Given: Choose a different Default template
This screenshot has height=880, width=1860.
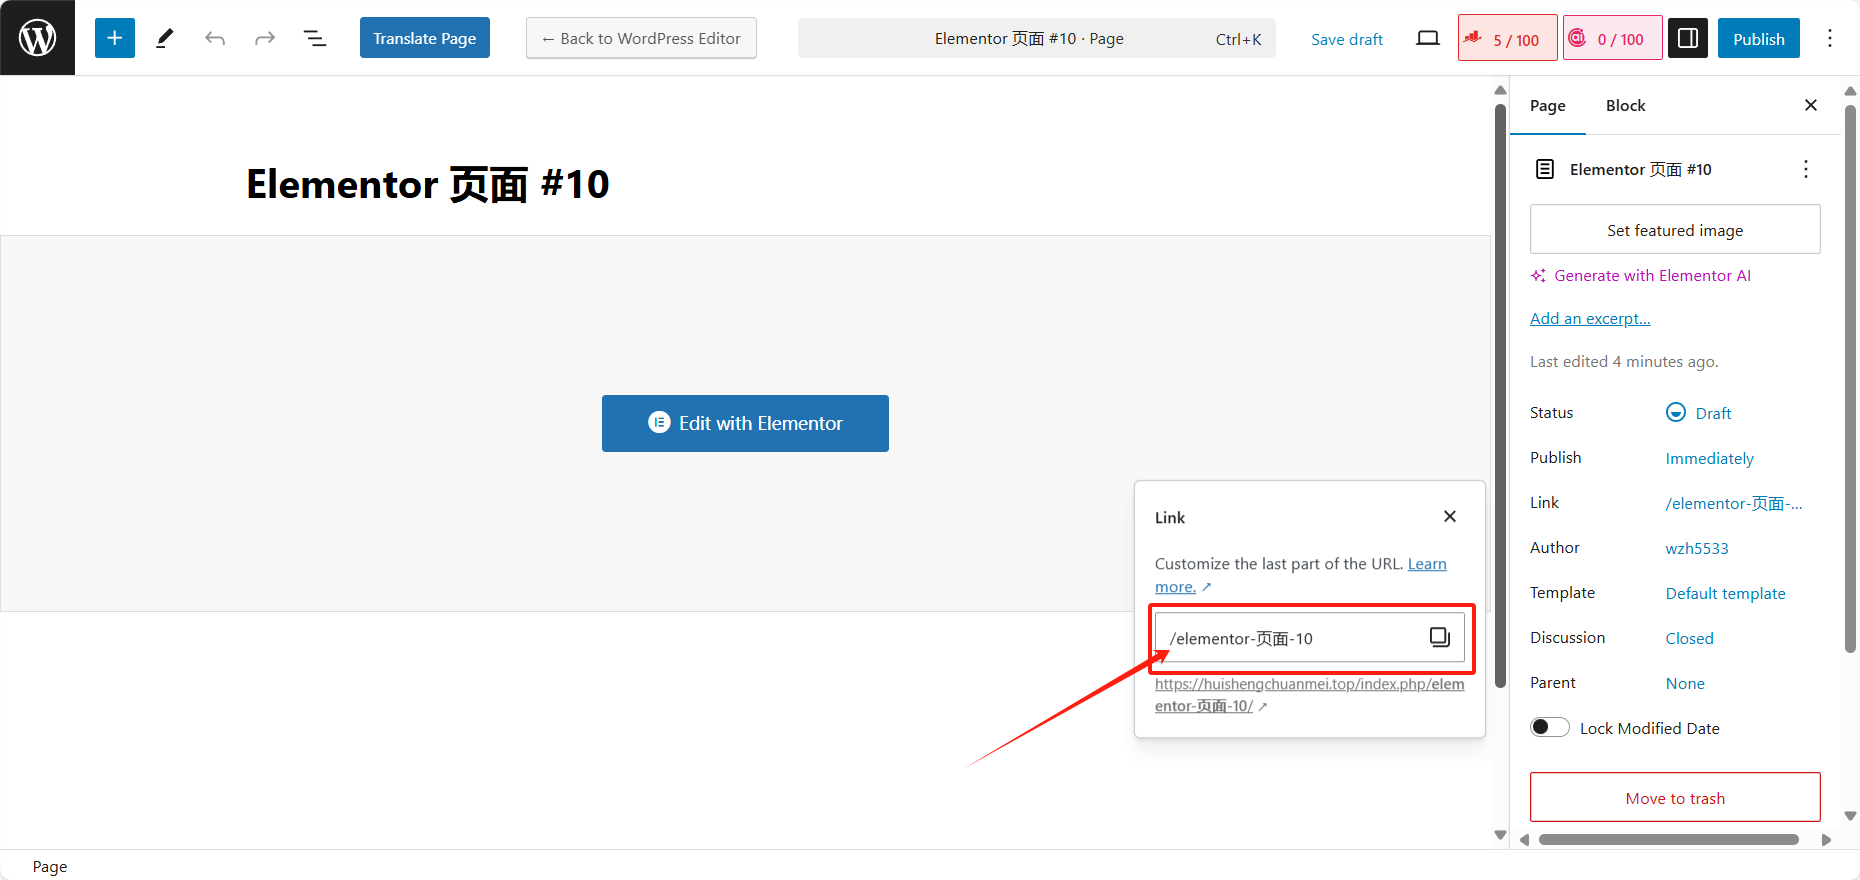Looking at the screenshot, I should point(1726,593).
